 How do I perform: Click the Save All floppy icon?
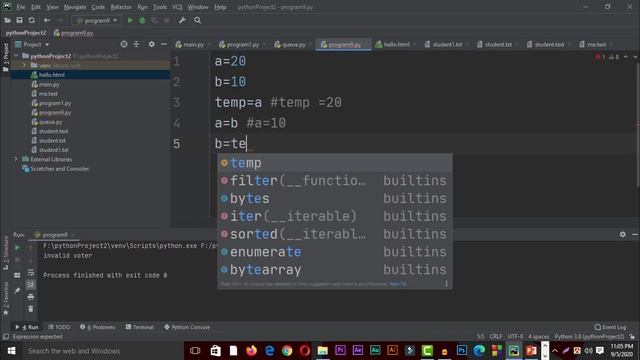19,20
